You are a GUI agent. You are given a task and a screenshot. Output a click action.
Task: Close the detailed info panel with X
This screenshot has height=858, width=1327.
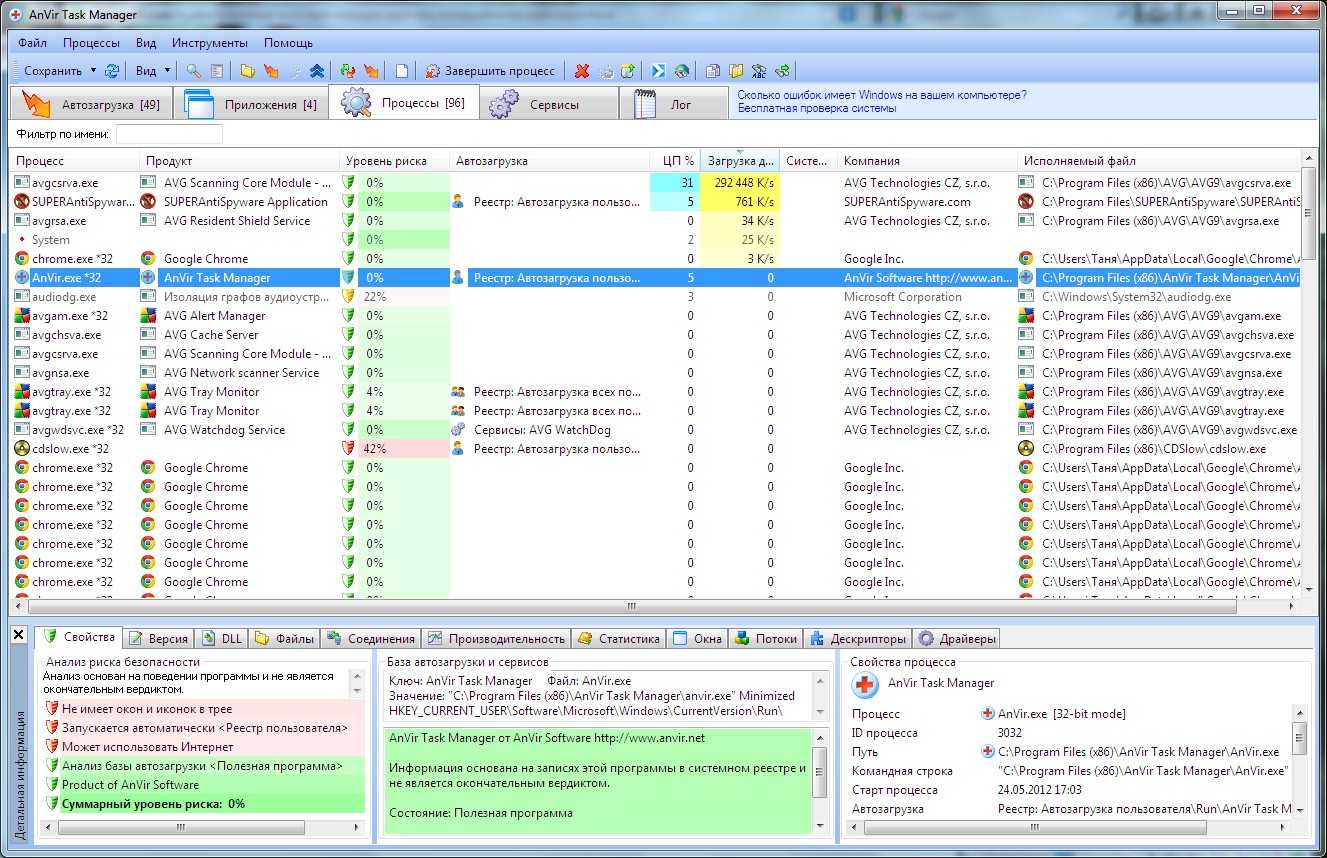[x=18, y=635]
